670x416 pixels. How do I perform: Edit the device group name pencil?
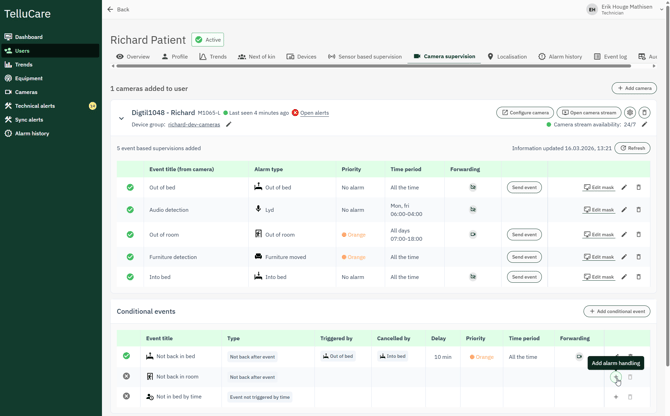coord(229,125)
